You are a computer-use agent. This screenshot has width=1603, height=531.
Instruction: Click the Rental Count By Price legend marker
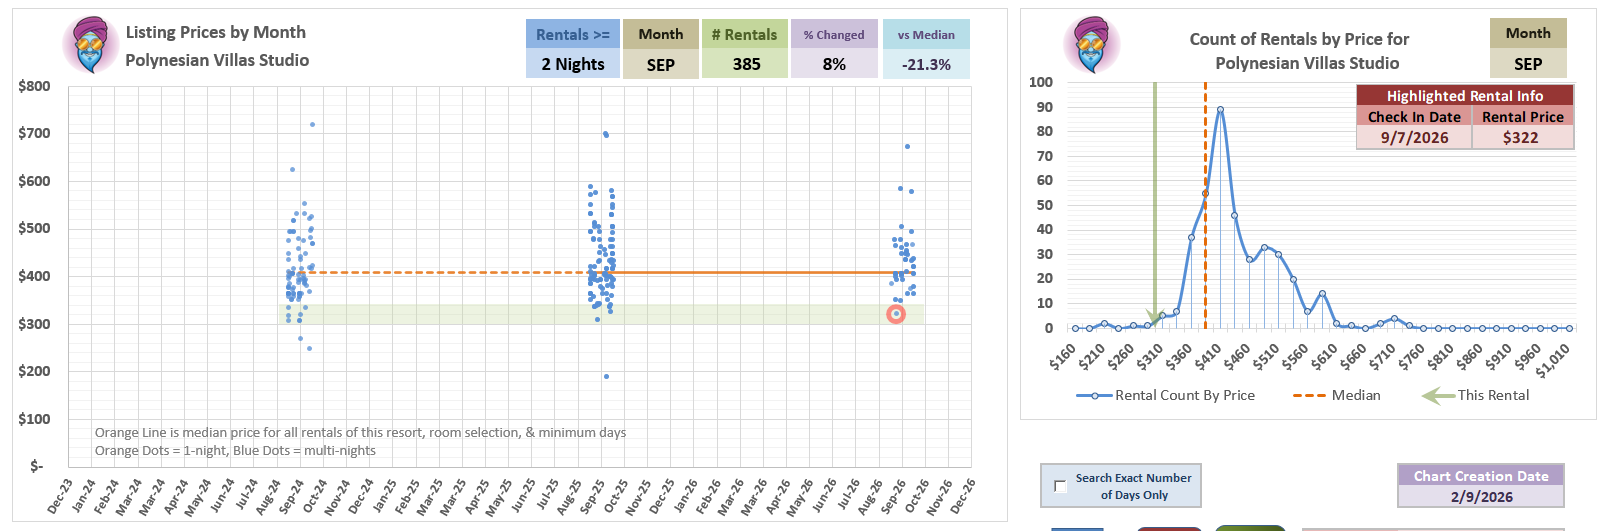(x=1094, y=396)
